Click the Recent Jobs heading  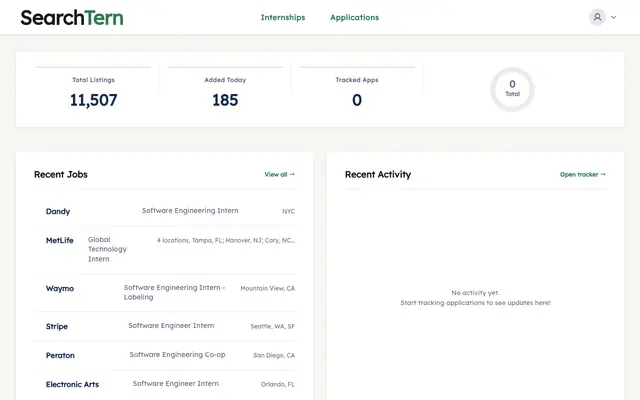pos(61,174)
